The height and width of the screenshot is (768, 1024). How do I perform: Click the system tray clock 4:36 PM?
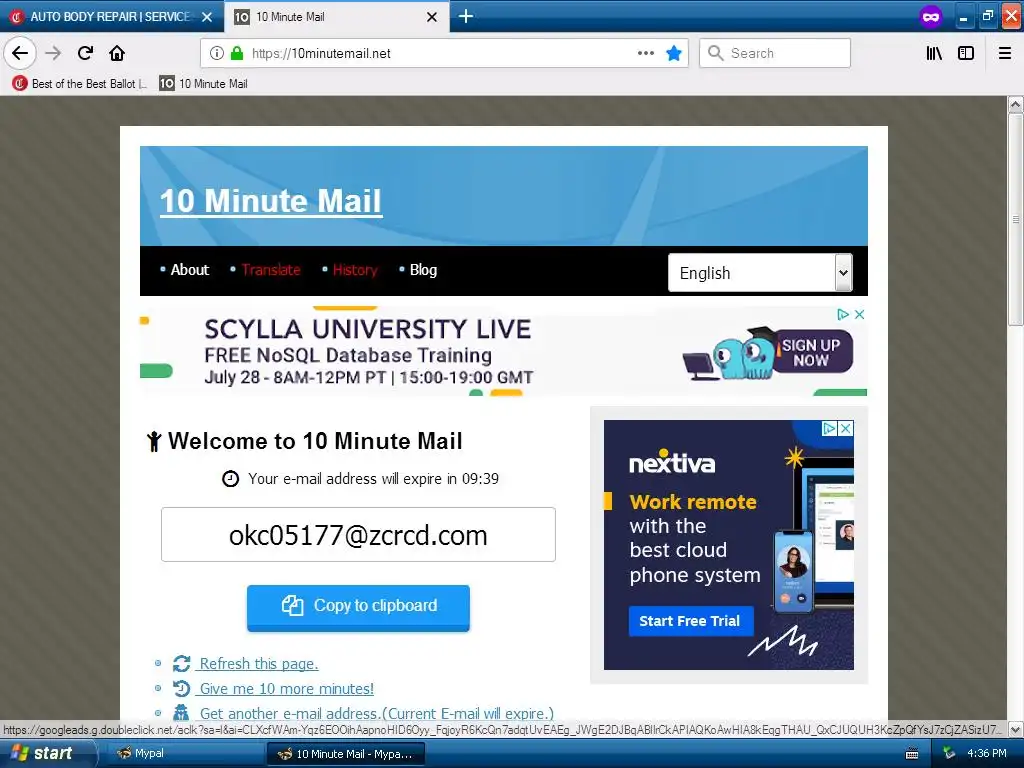coord(987,753)
